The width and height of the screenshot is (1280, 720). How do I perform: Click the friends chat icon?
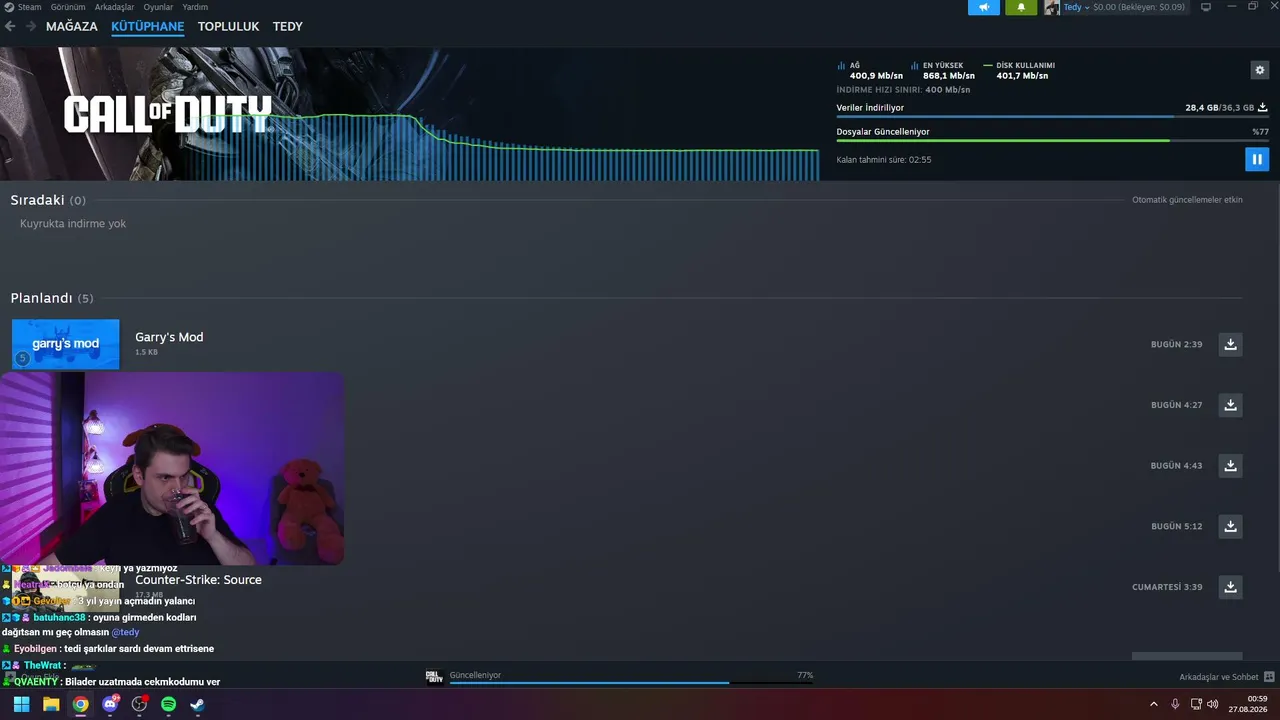tap(1269, 677)
